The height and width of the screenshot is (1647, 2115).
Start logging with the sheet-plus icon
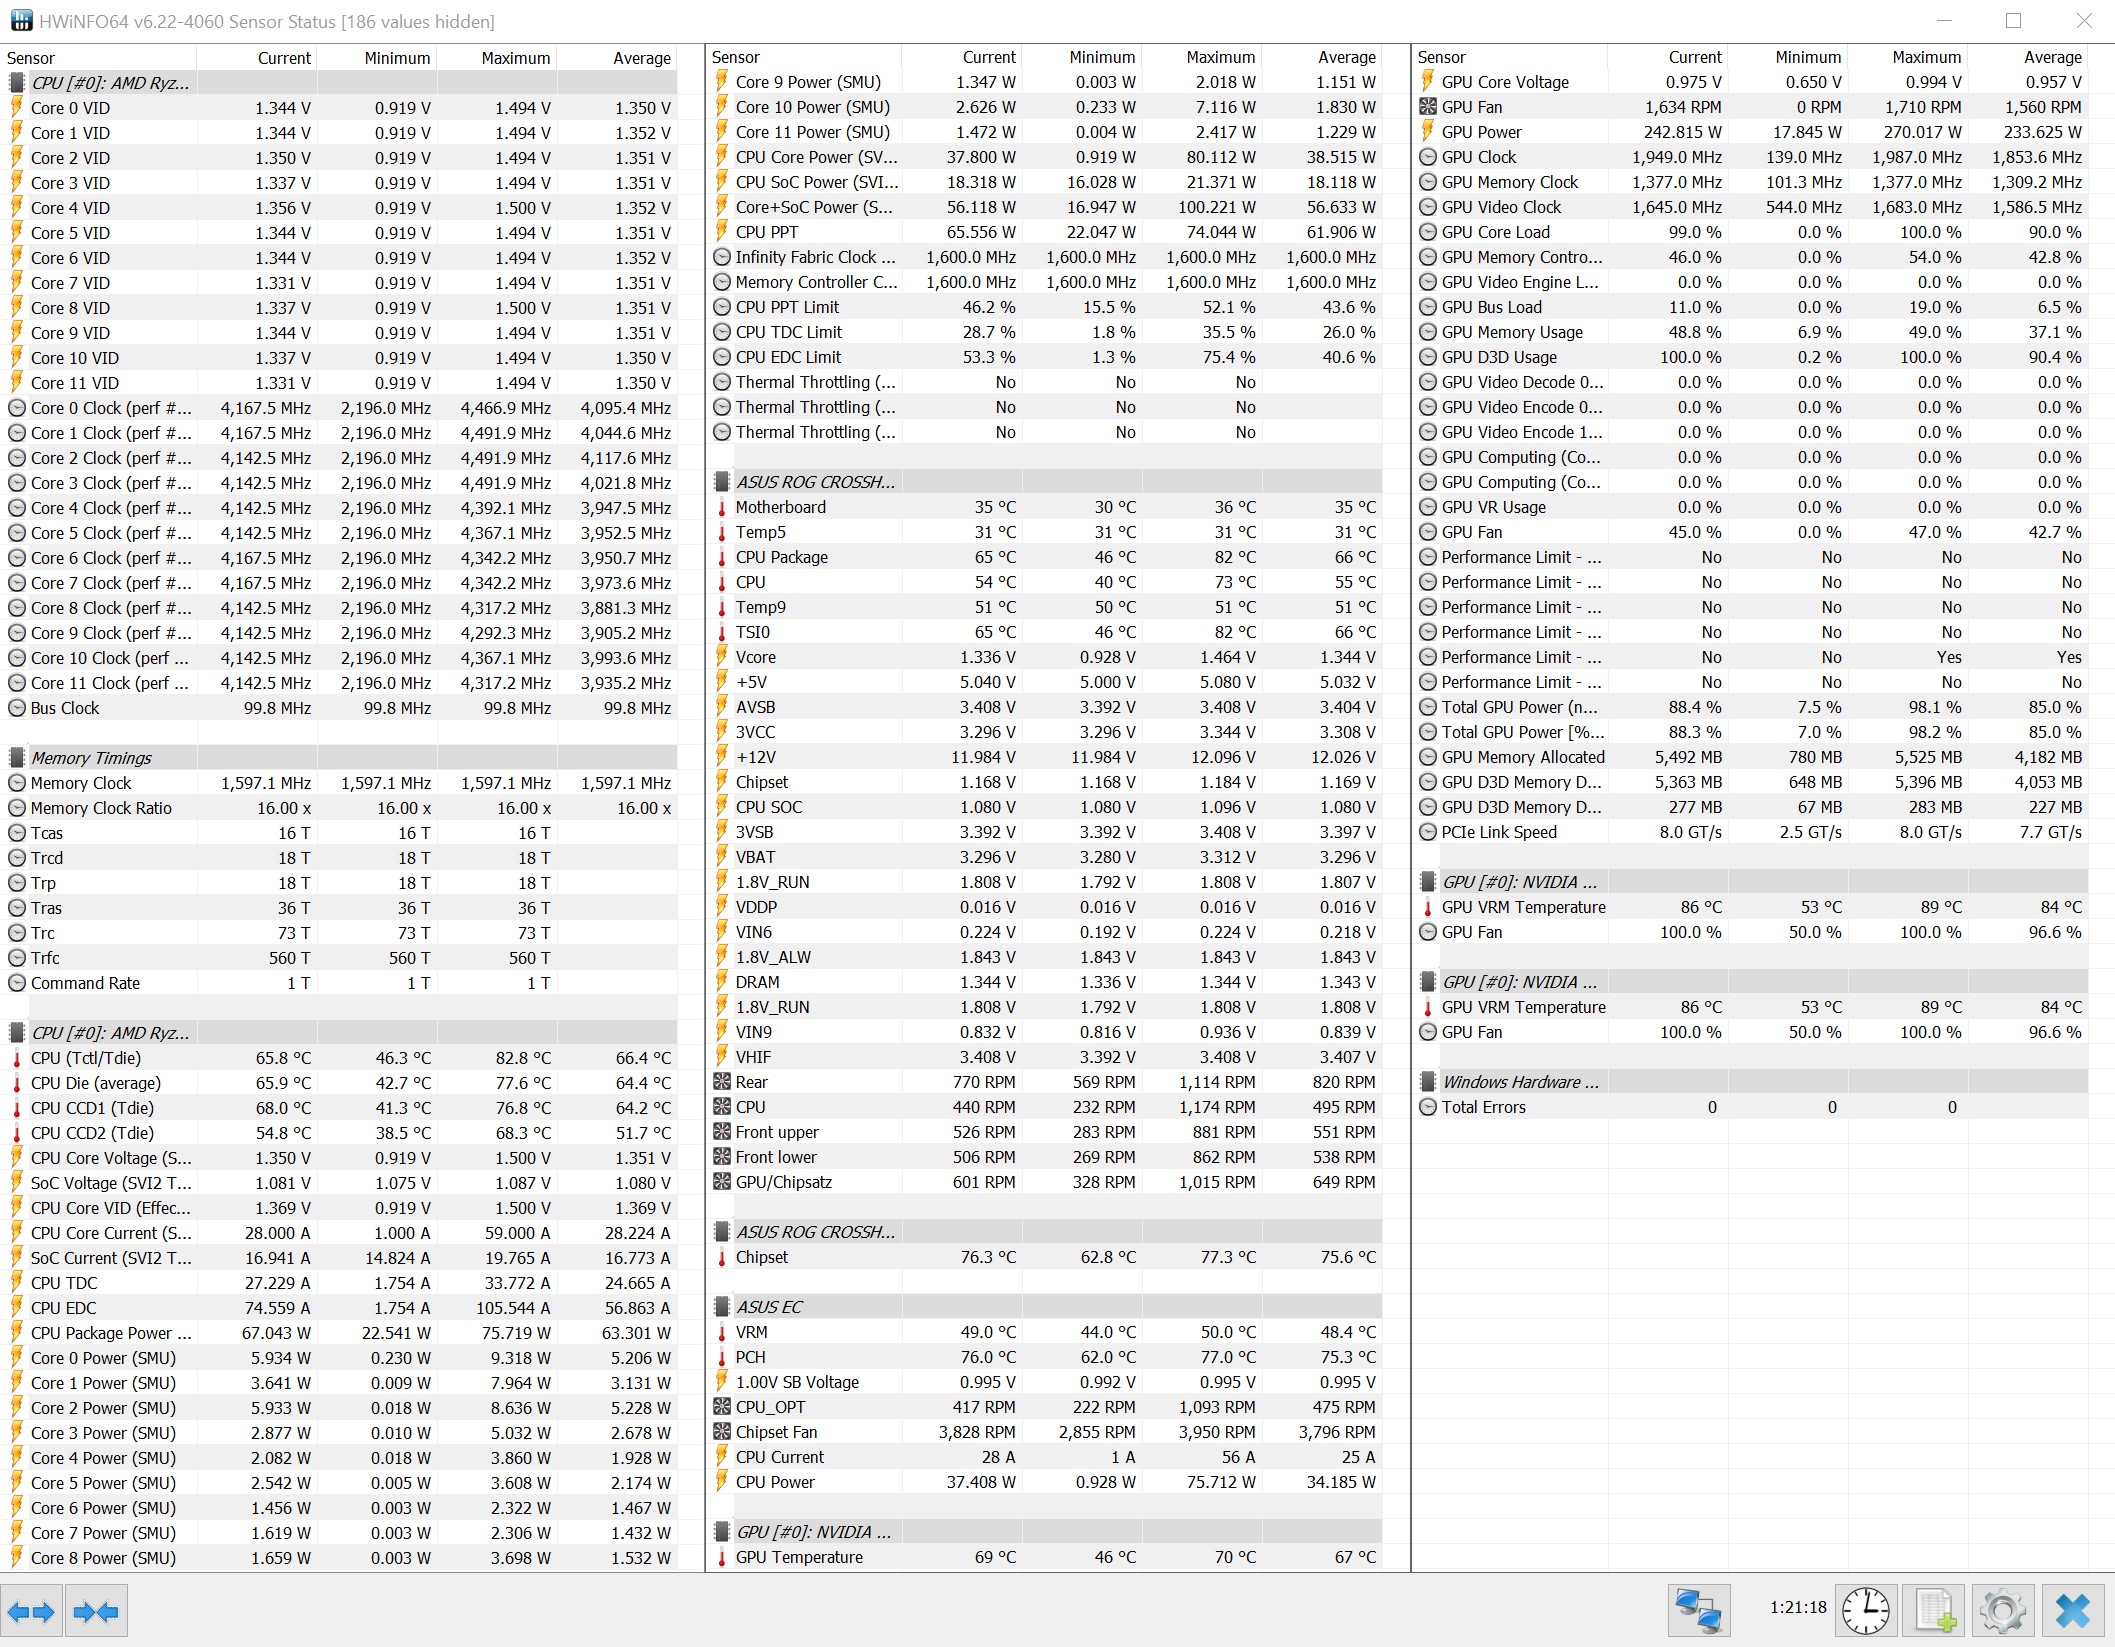click(x=1934, y=1611)
